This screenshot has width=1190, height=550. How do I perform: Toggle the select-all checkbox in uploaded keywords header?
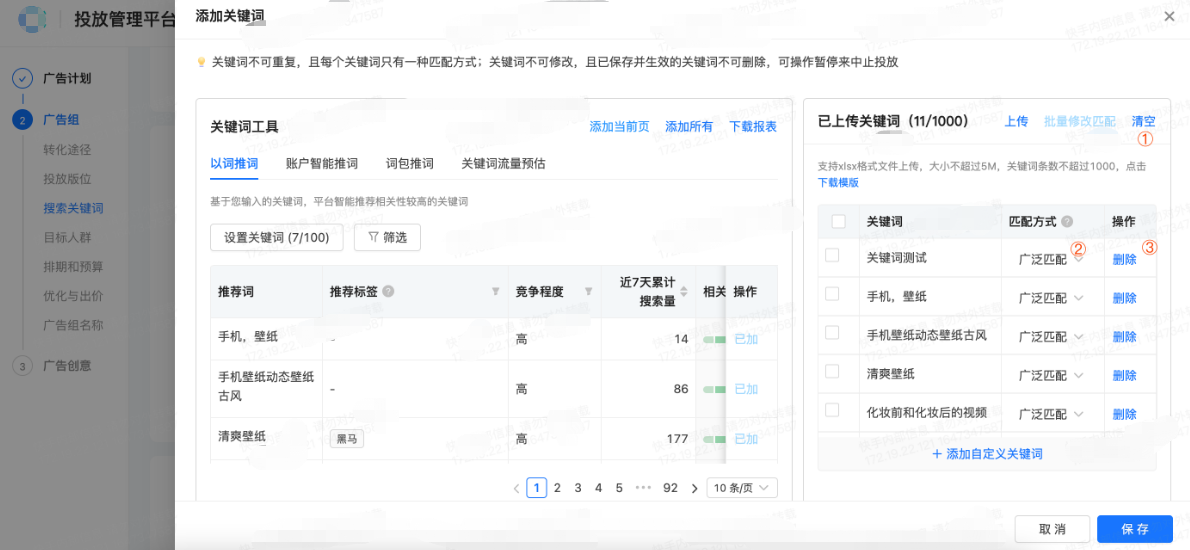(839, 222)
